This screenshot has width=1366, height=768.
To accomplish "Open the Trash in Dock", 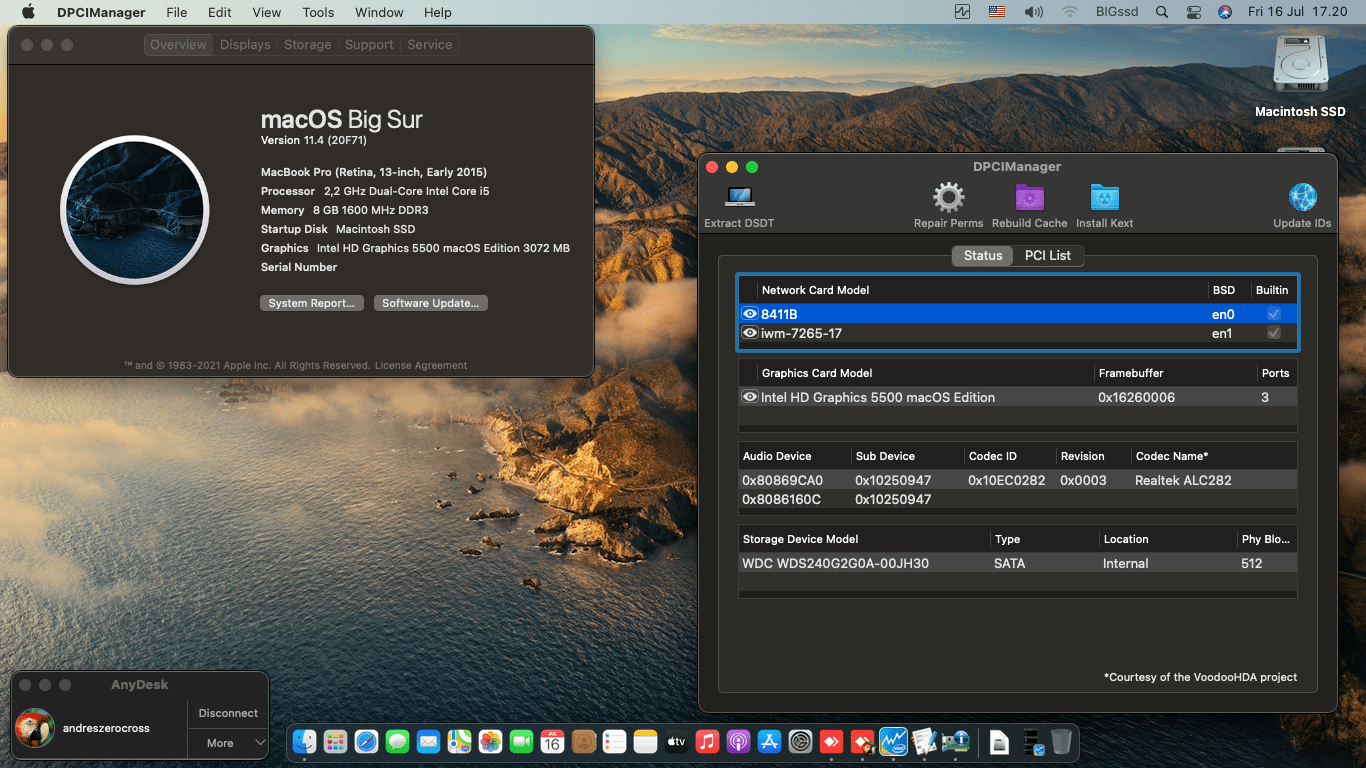I will (x=1061, y=741).
